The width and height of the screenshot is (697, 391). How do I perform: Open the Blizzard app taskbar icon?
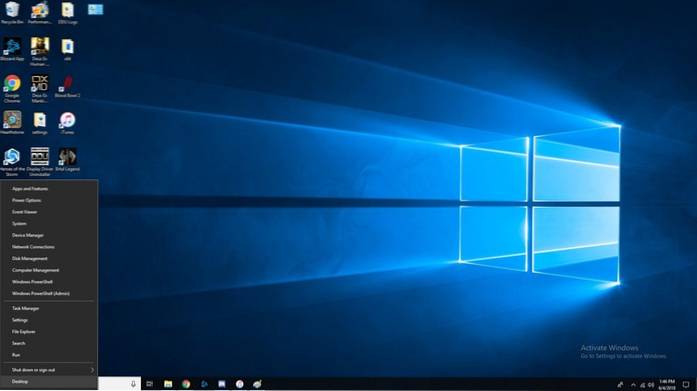(x=204, y=384)
